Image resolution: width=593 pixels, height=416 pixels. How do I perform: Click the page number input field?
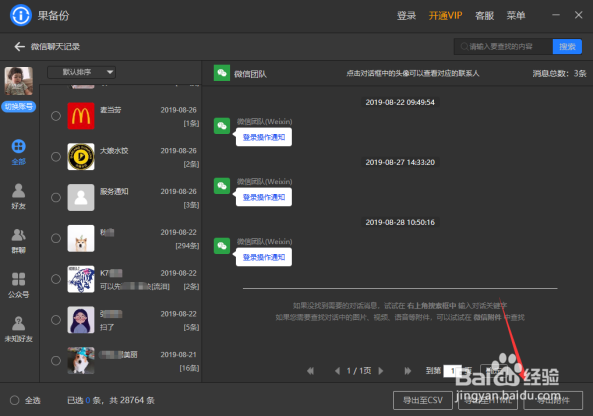(452, 371)
